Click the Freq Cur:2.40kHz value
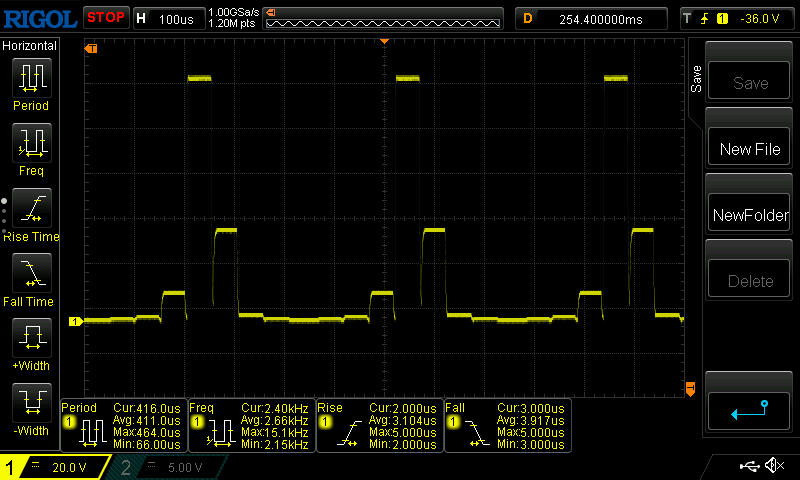Image resolution: width=800 pixels, height=480 pixels. coord(274,409)
